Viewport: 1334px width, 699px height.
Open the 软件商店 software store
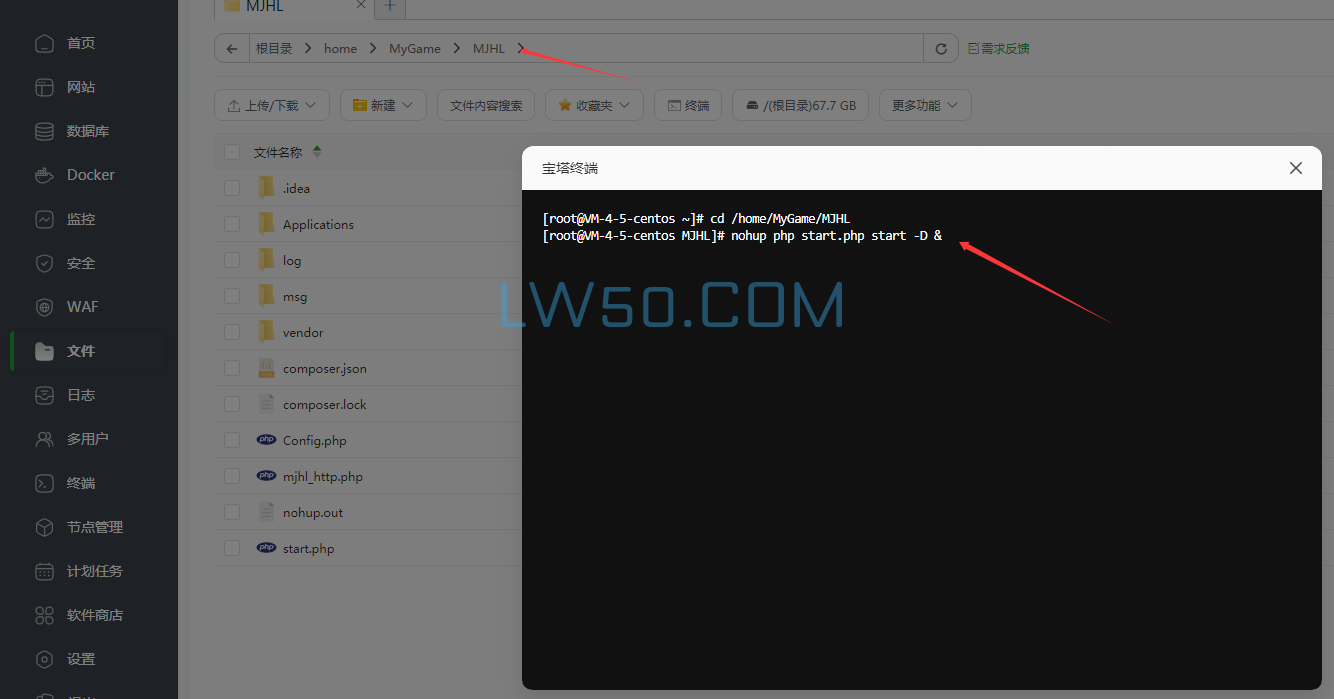(94, 615)
